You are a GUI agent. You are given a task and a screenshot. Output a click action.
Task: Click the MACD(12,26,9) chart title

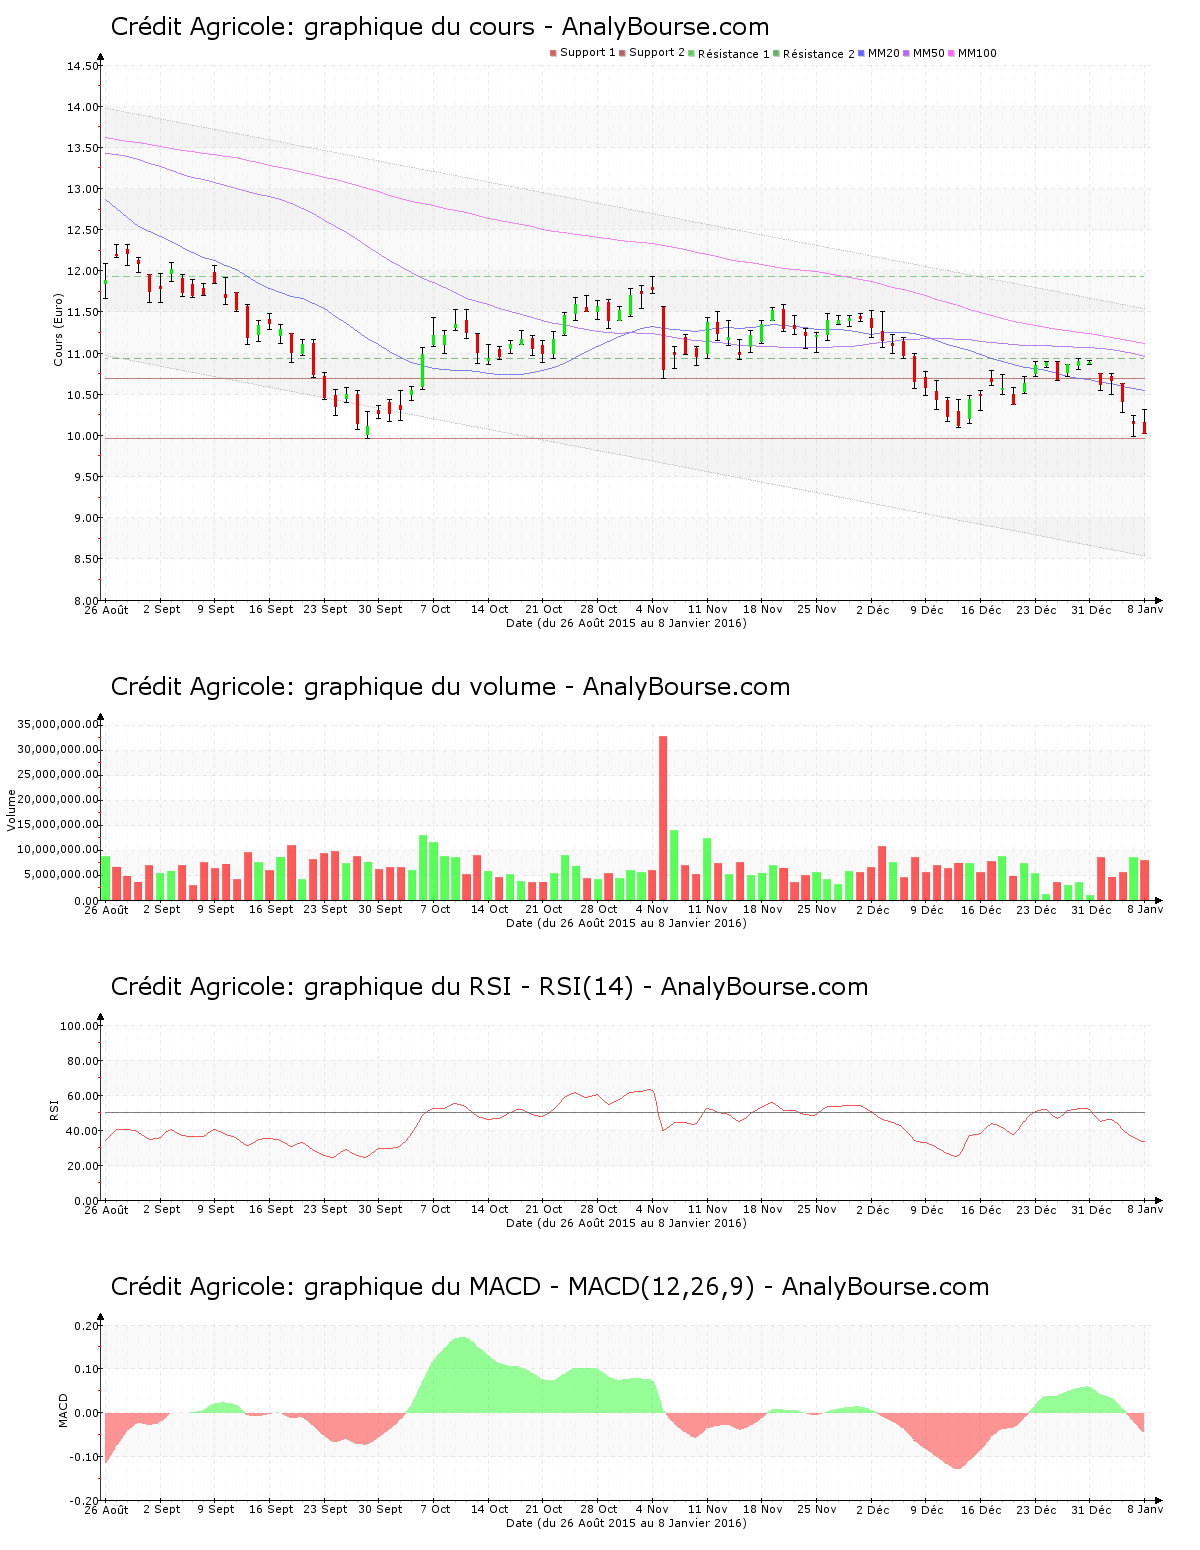pos(549,1287)
